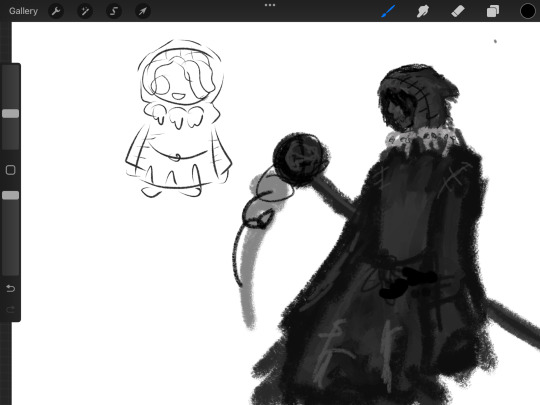Open the Adjustments magic wand menu
540x405 pixels.
point(85,11)
